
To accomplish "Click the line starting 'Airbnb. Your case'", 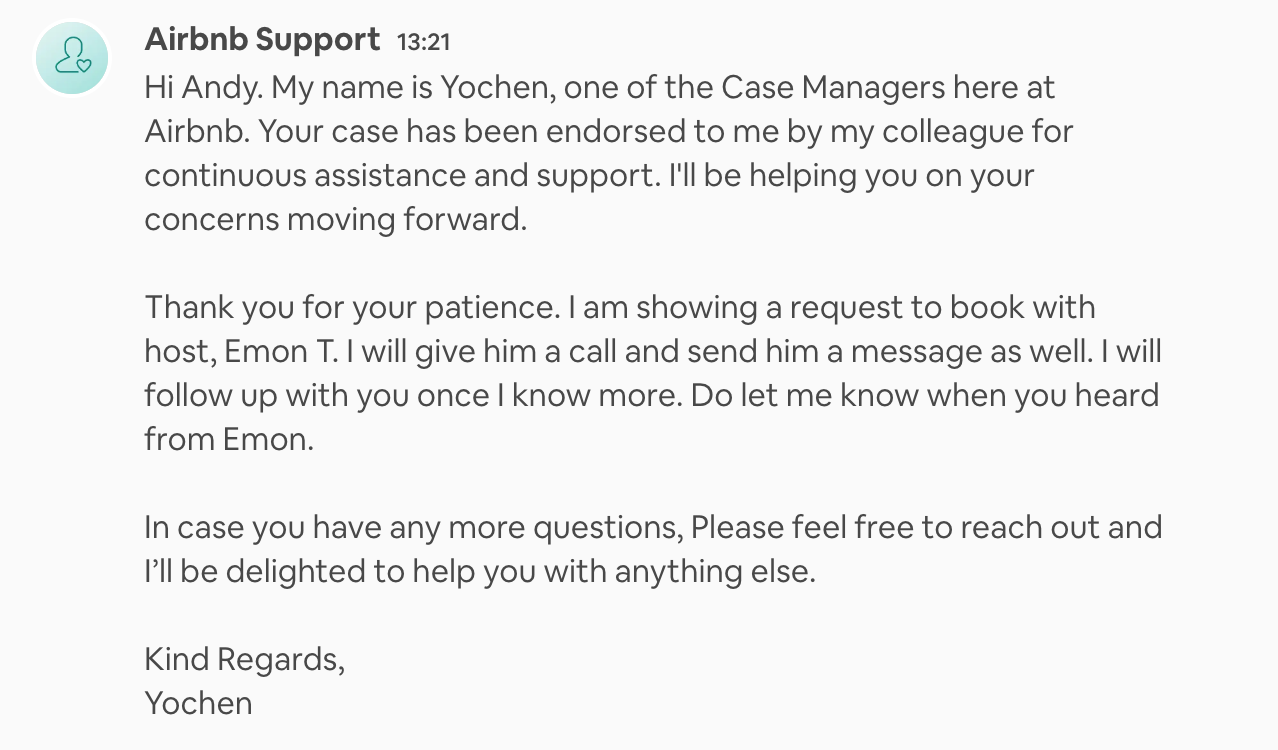I will (x=609, y=132).
